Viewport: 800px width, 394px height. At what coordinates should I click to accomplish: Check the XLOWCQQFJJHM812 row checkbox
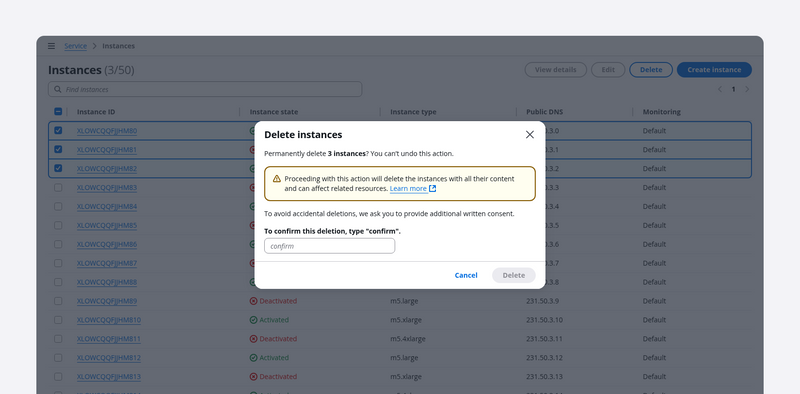[58, 357]
